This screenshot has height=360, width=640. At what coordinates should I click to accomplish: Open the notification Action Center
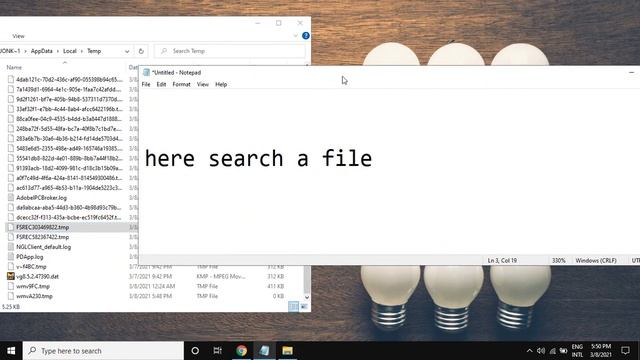coord(625,351)
